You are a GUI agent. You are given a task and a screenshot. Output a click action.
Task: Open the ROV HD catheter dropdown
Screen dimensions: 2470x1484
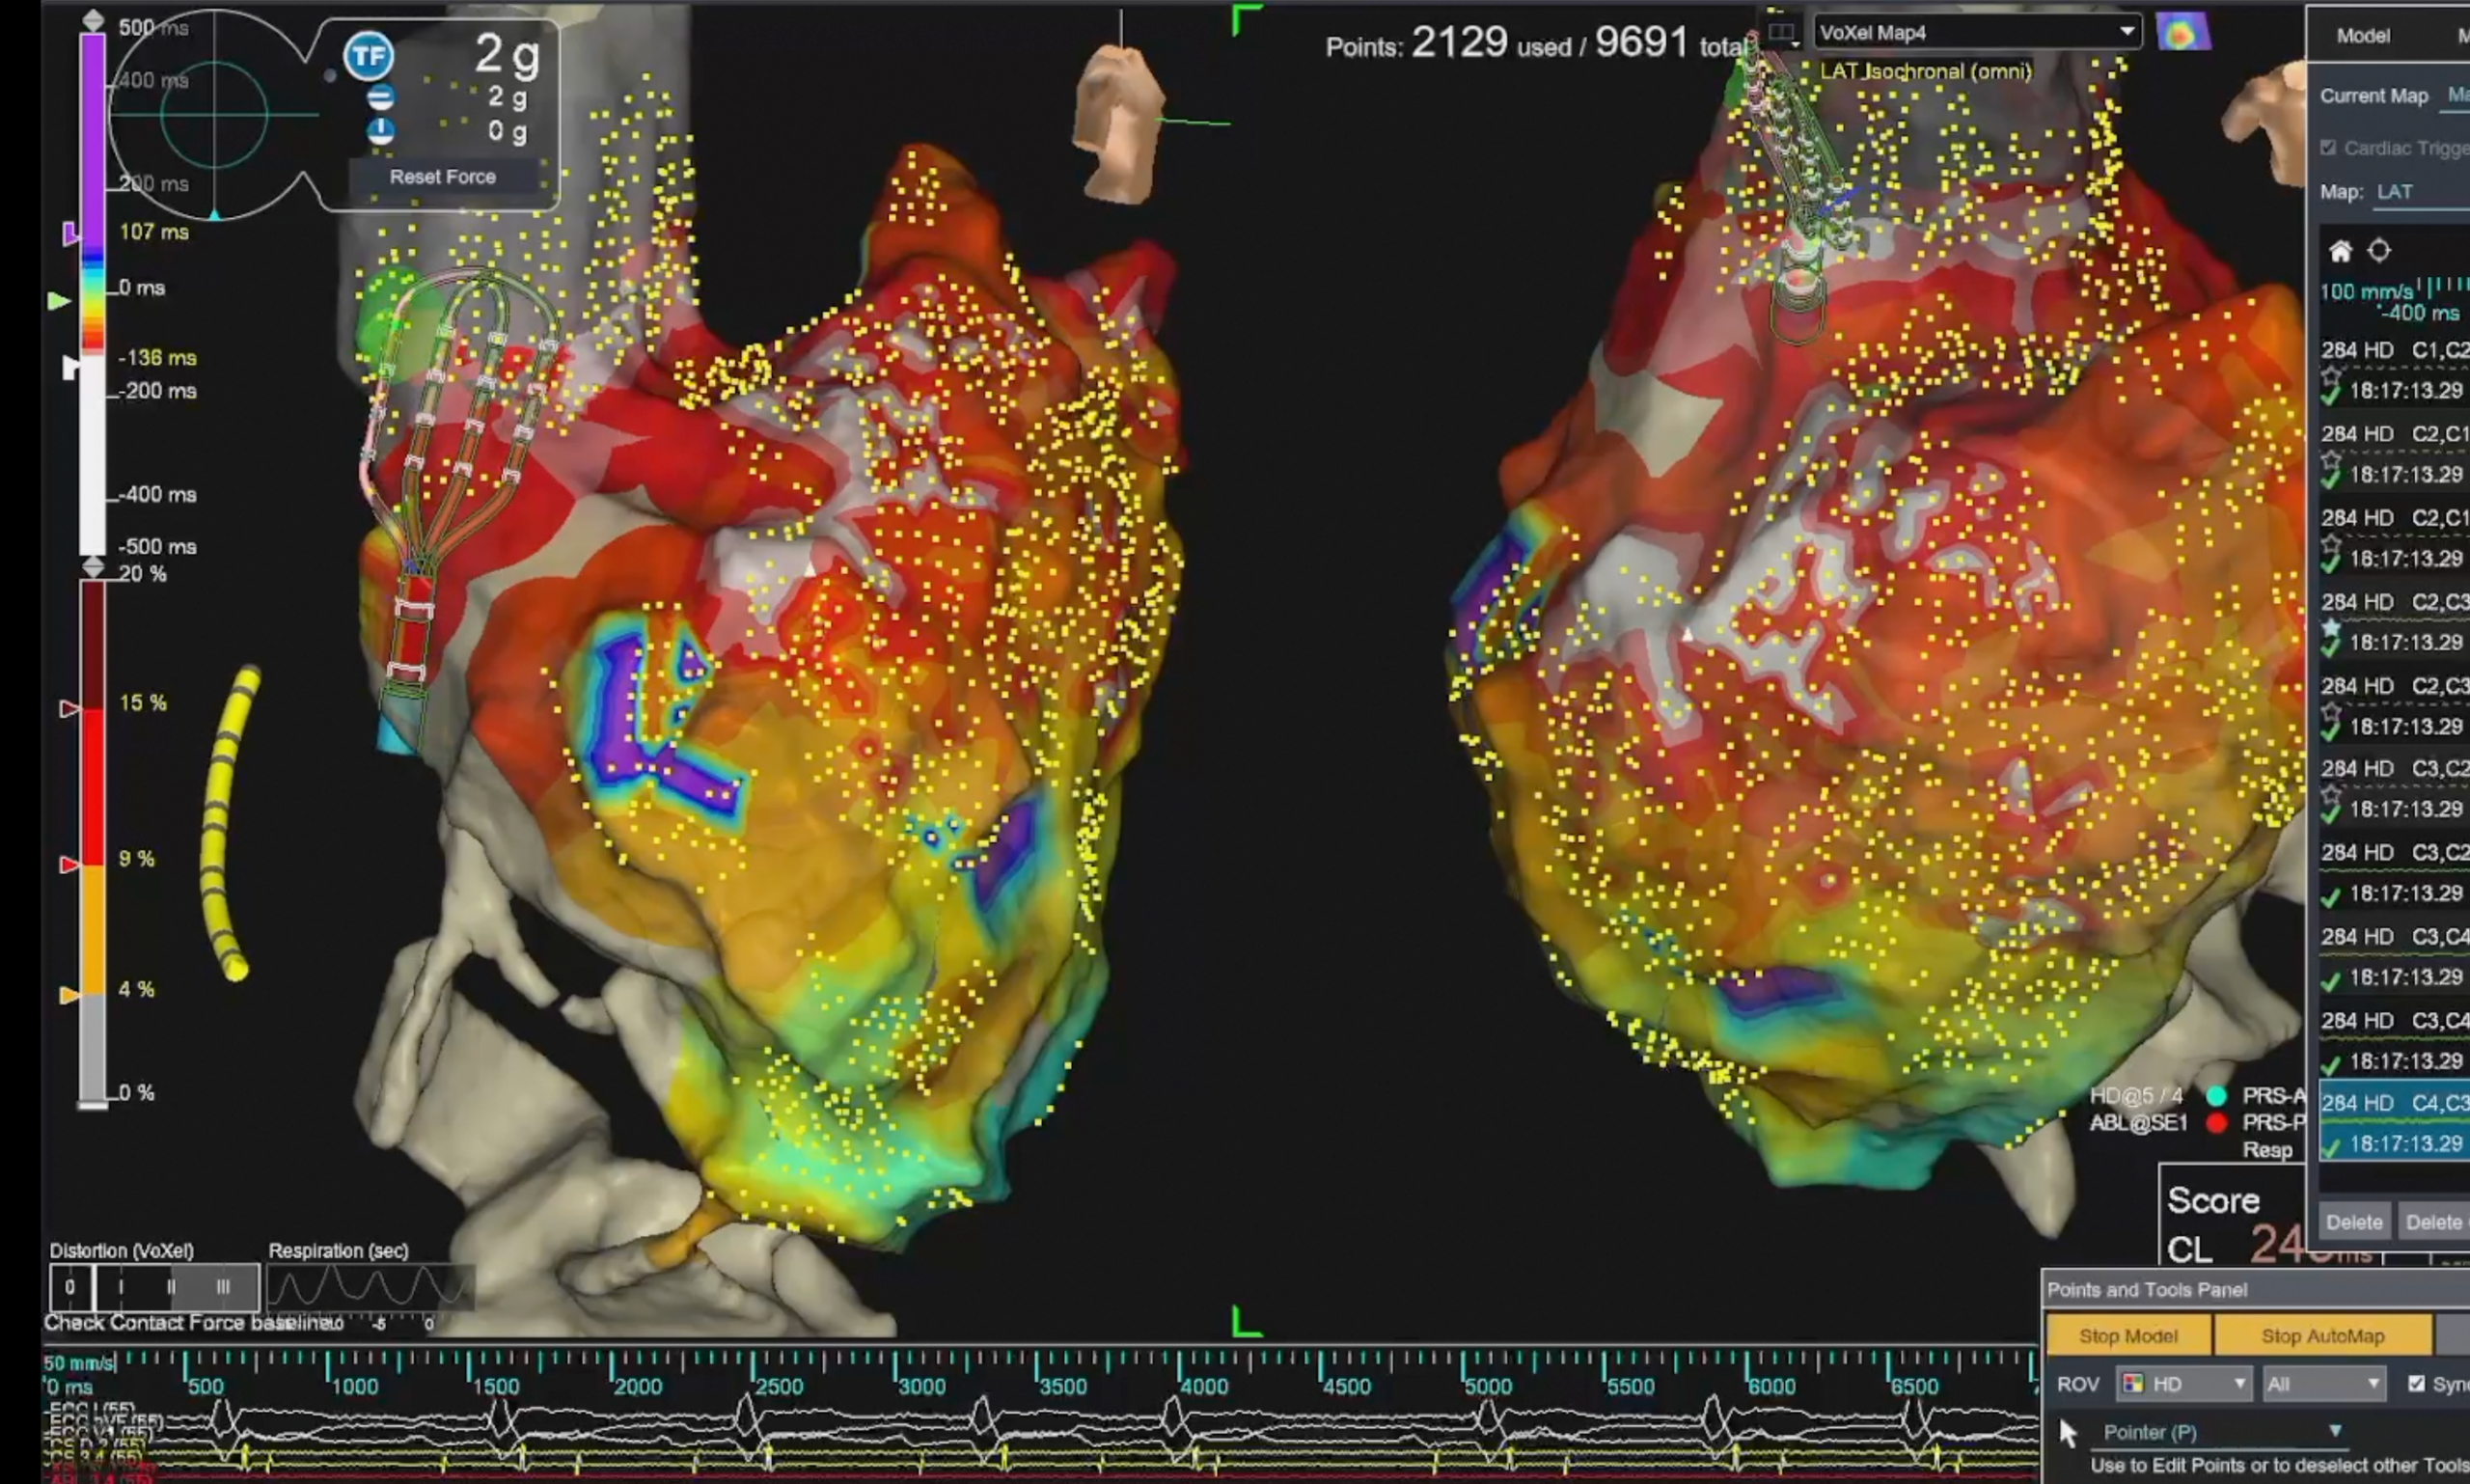2184,1384
